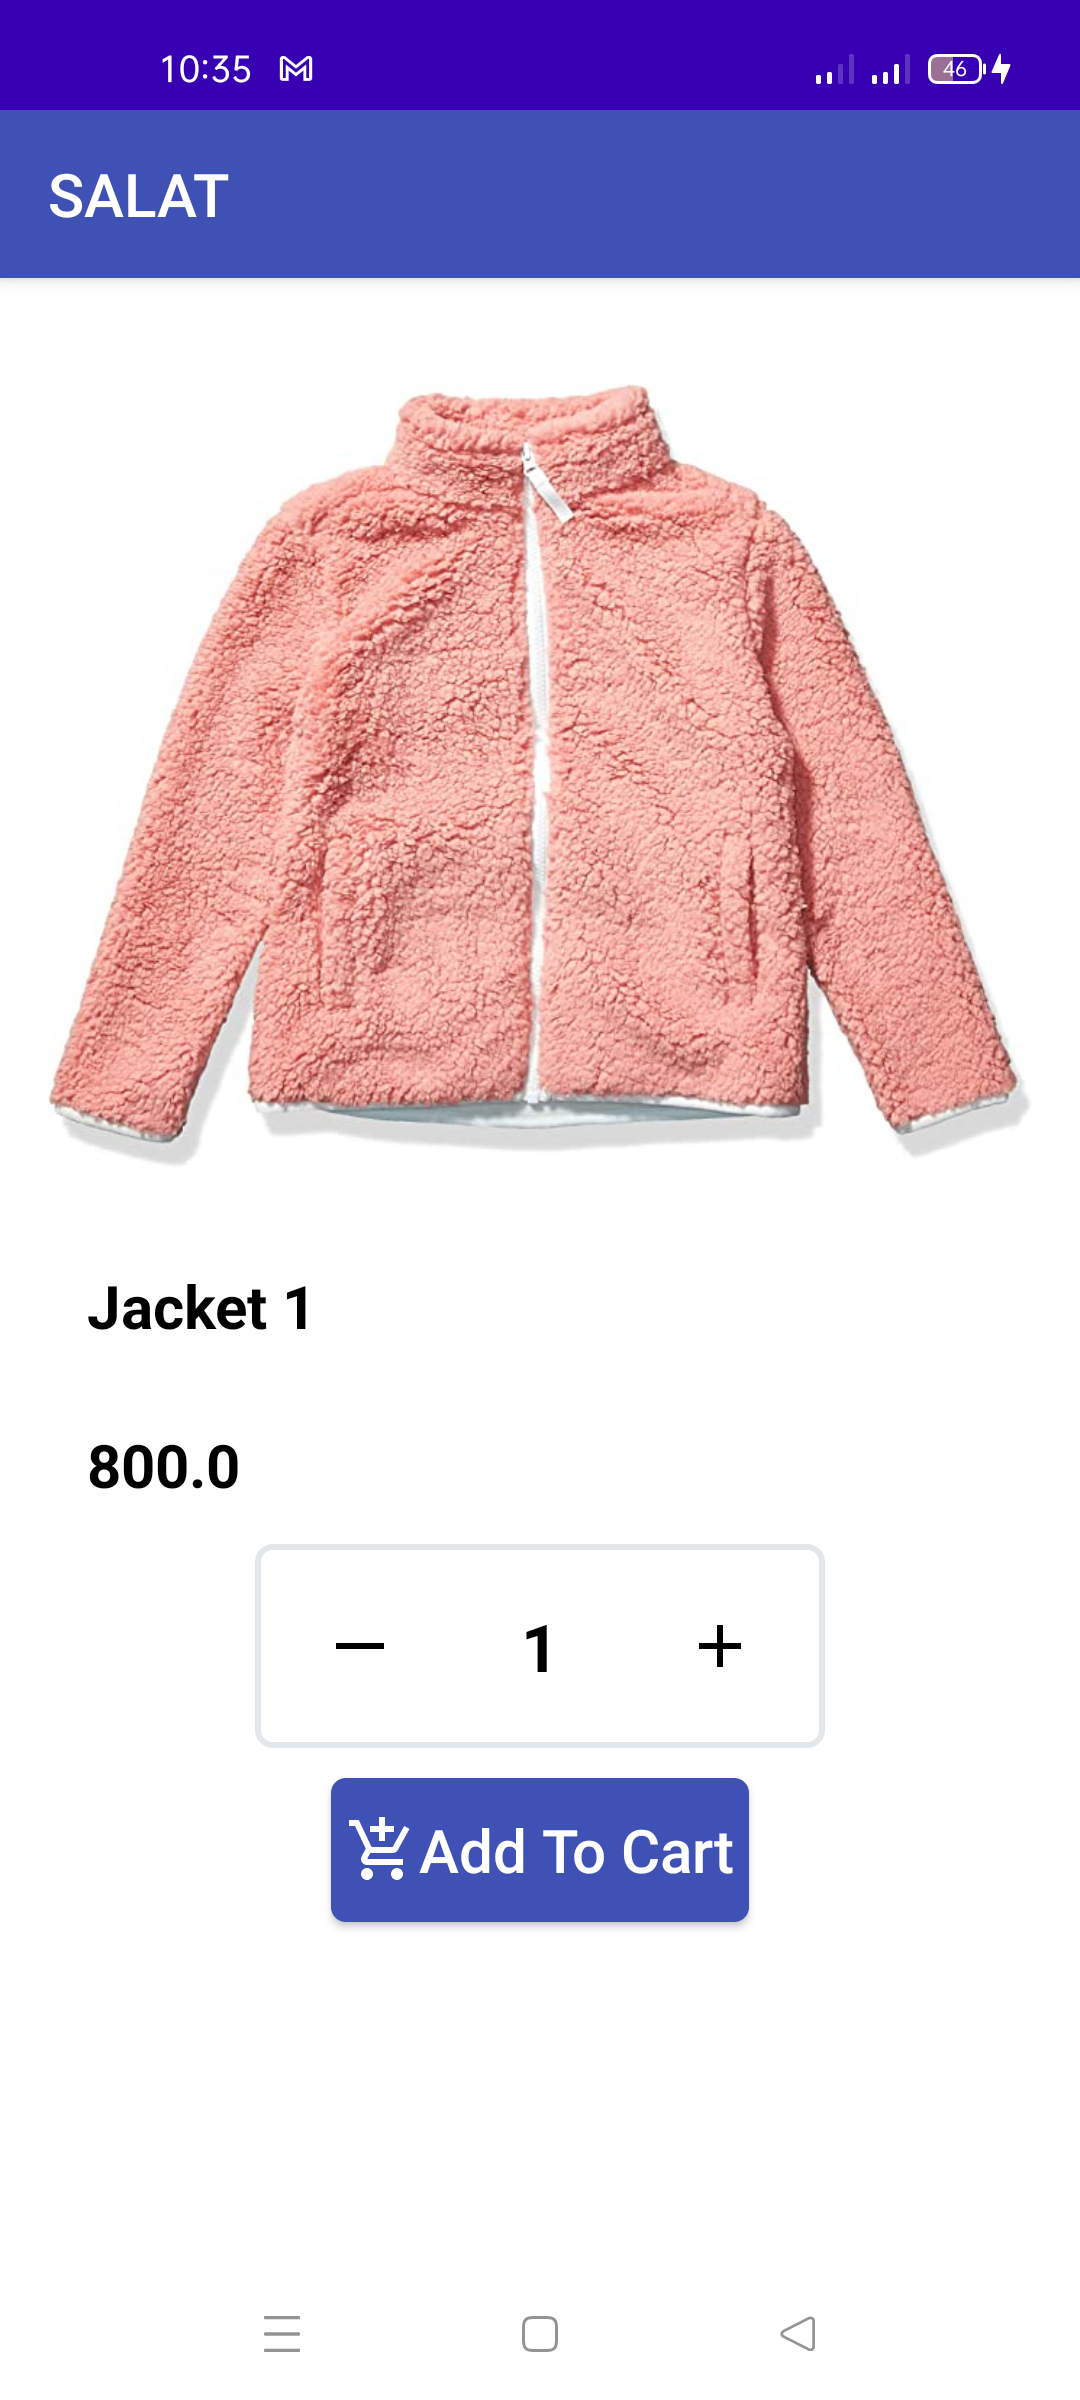Tap the second signal strength icon
Viewport: 1080px width, 2400px height.
tap(890, 69)
